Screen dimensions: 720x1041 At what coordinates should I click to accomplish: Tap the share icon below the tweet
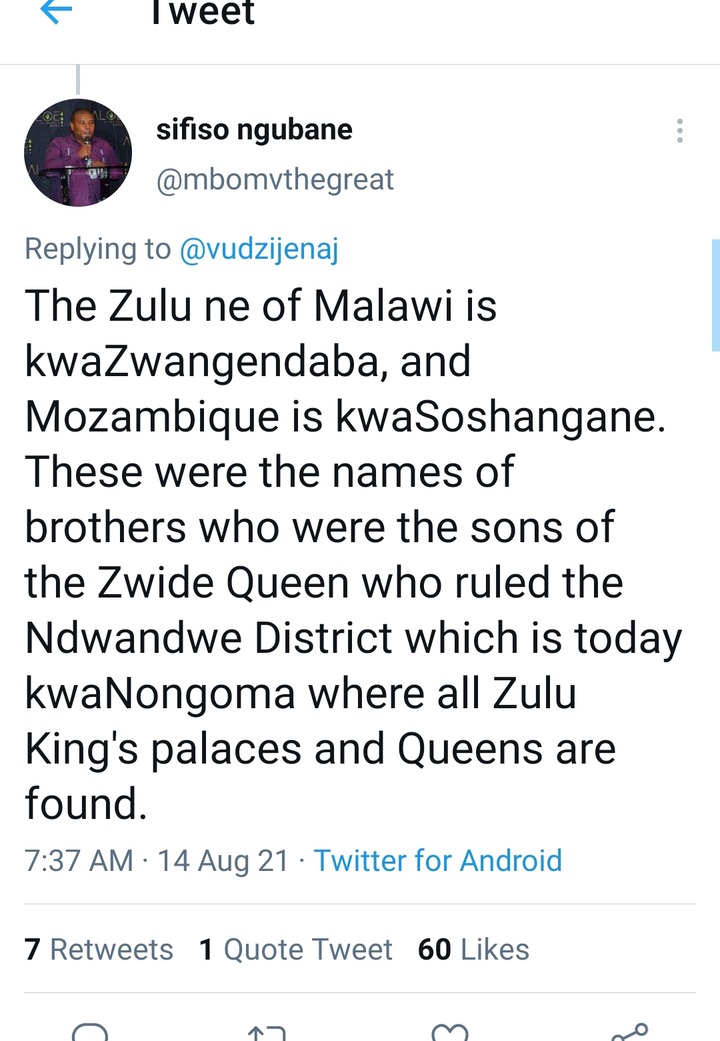click(x=629, y=1032)
